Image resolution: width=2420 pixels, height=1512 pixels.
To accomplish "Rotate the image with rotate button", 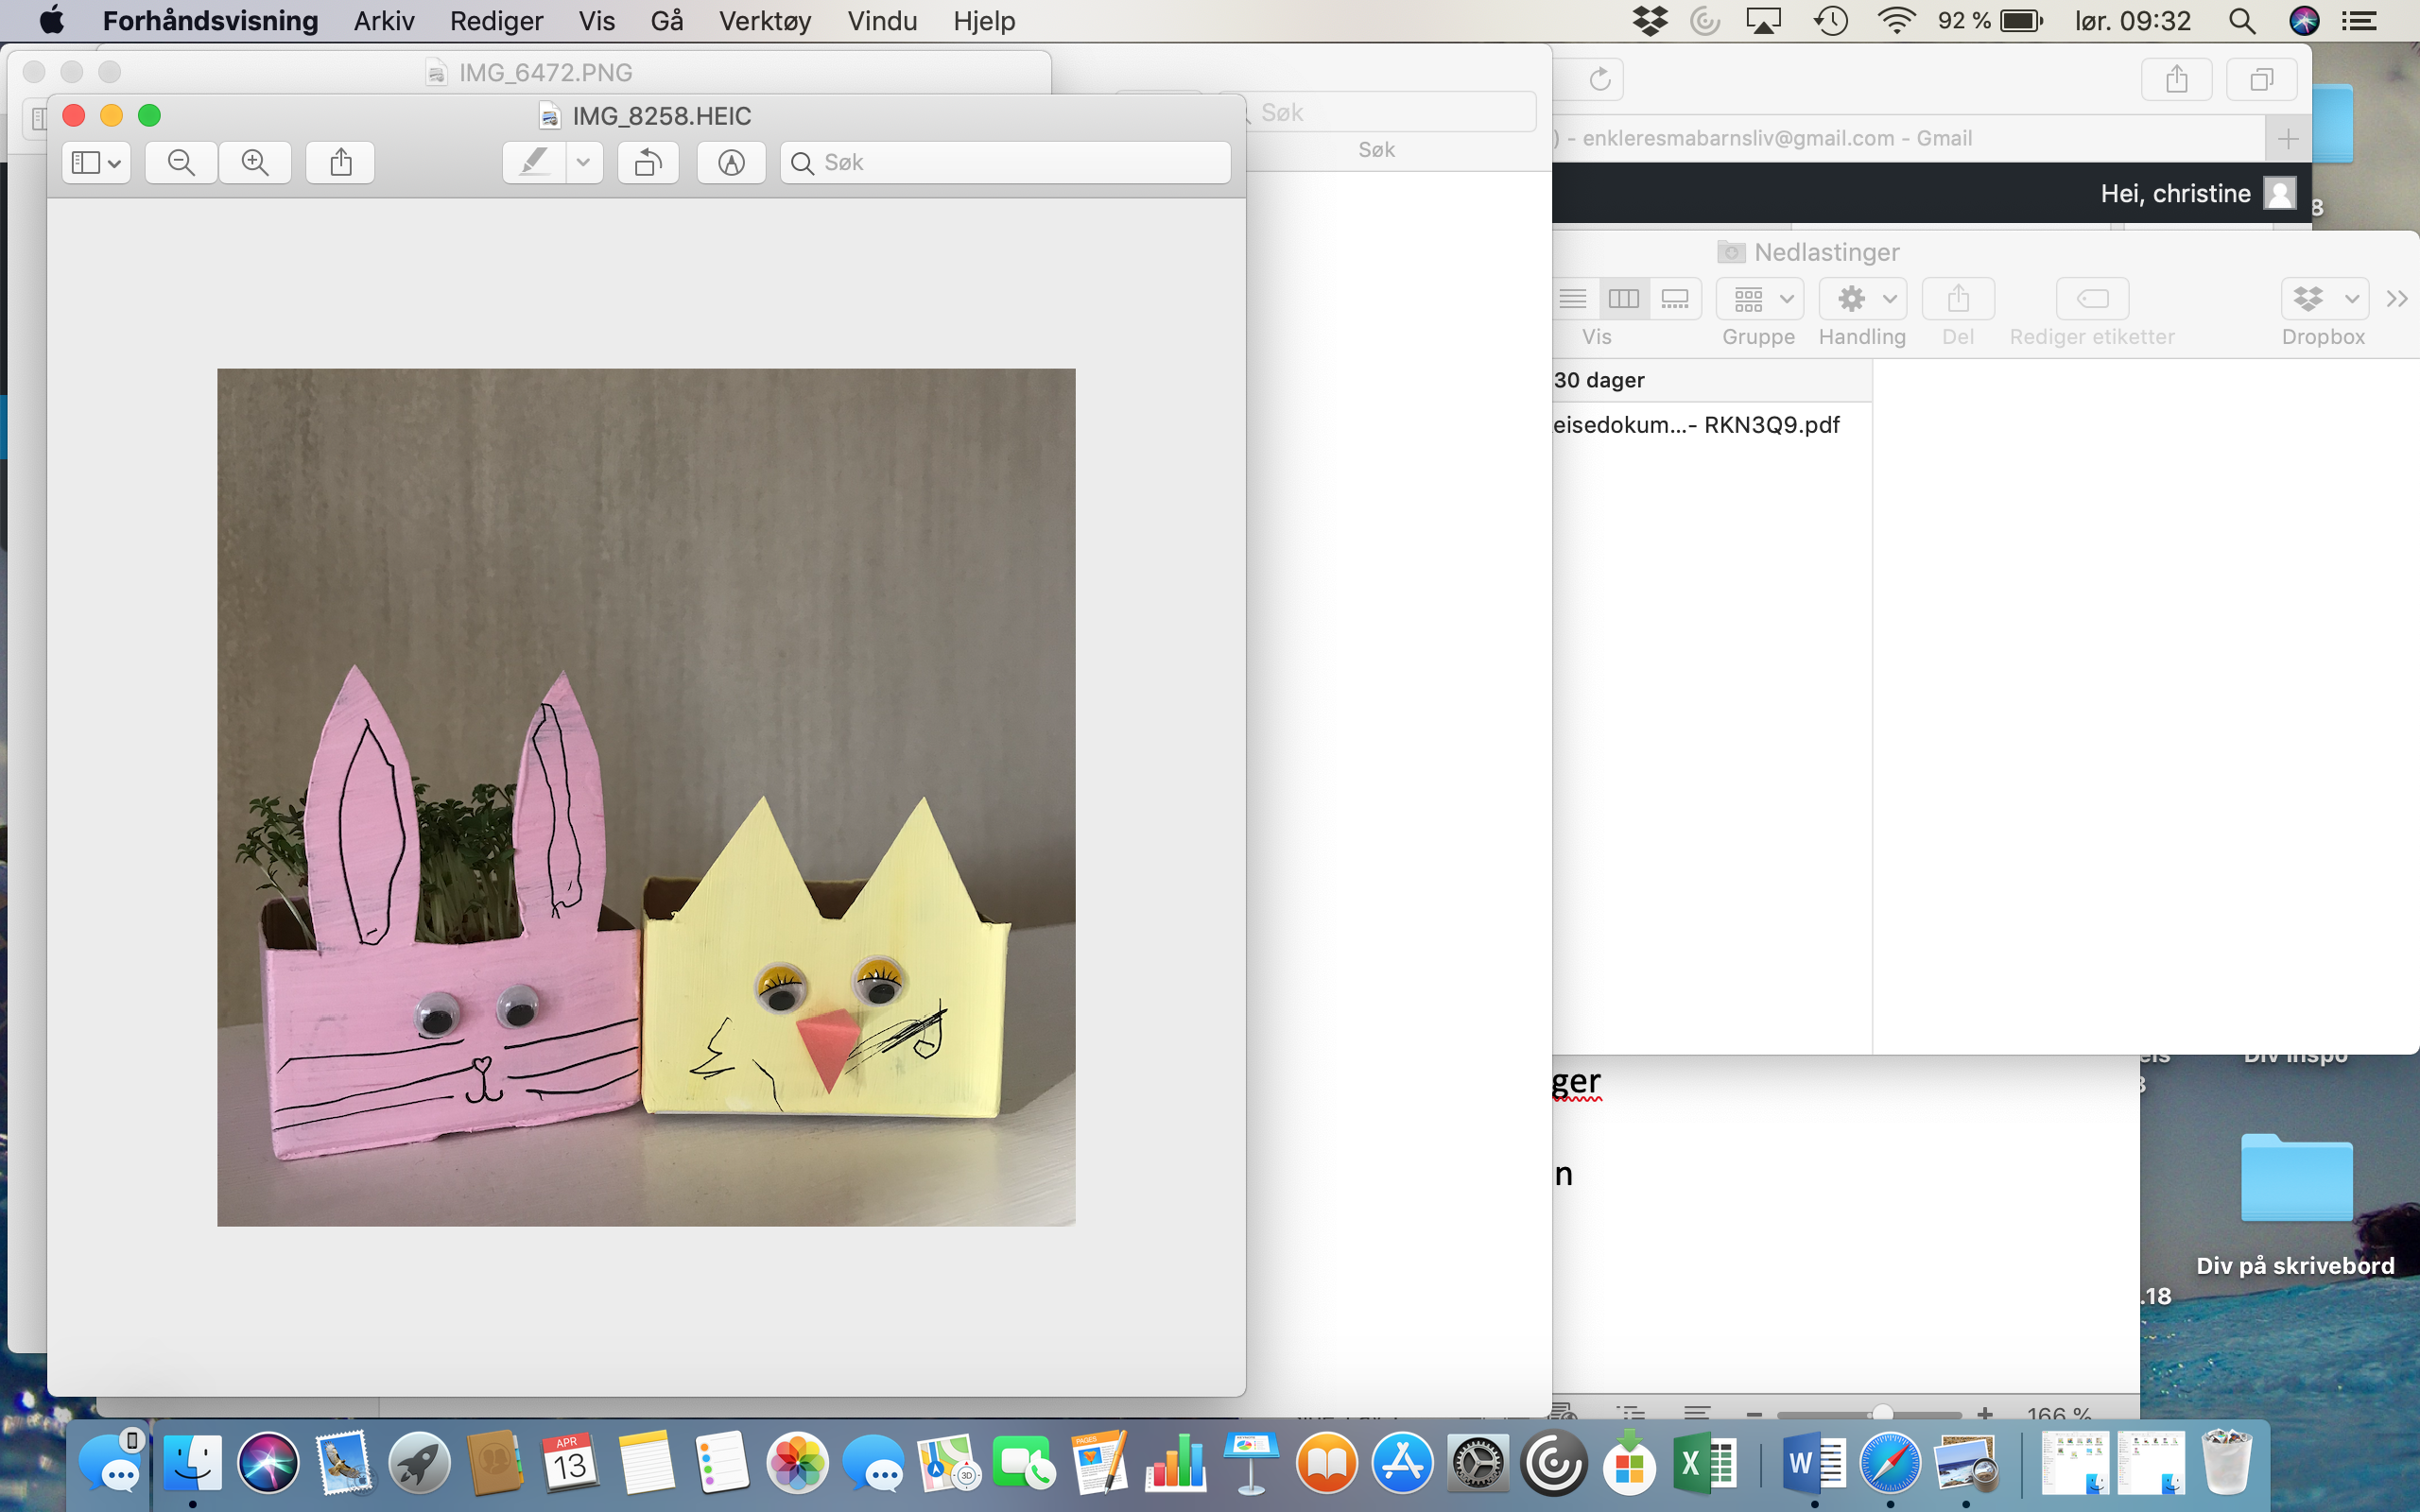I will point(648,162).
